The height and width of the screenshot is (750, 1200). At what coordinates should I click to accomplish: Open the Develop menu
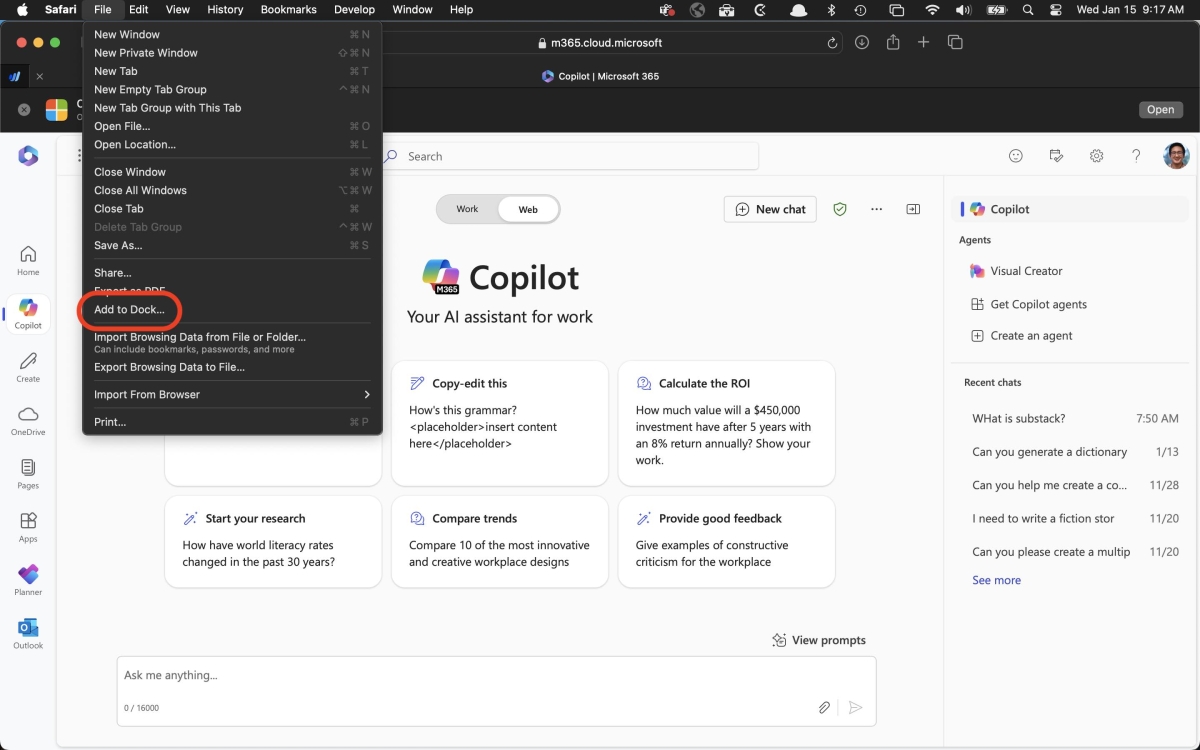[354, 10]
